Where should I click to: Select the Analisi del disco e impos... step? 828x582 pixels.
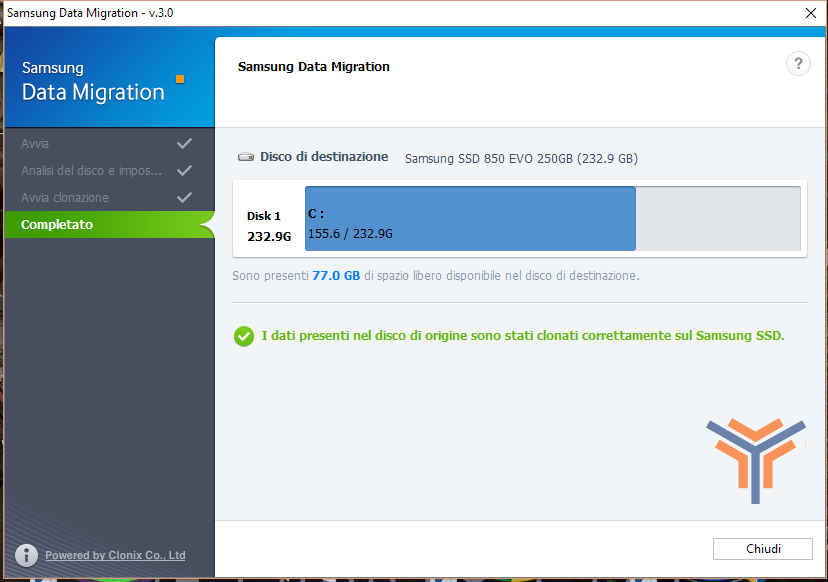pos(109,171)
